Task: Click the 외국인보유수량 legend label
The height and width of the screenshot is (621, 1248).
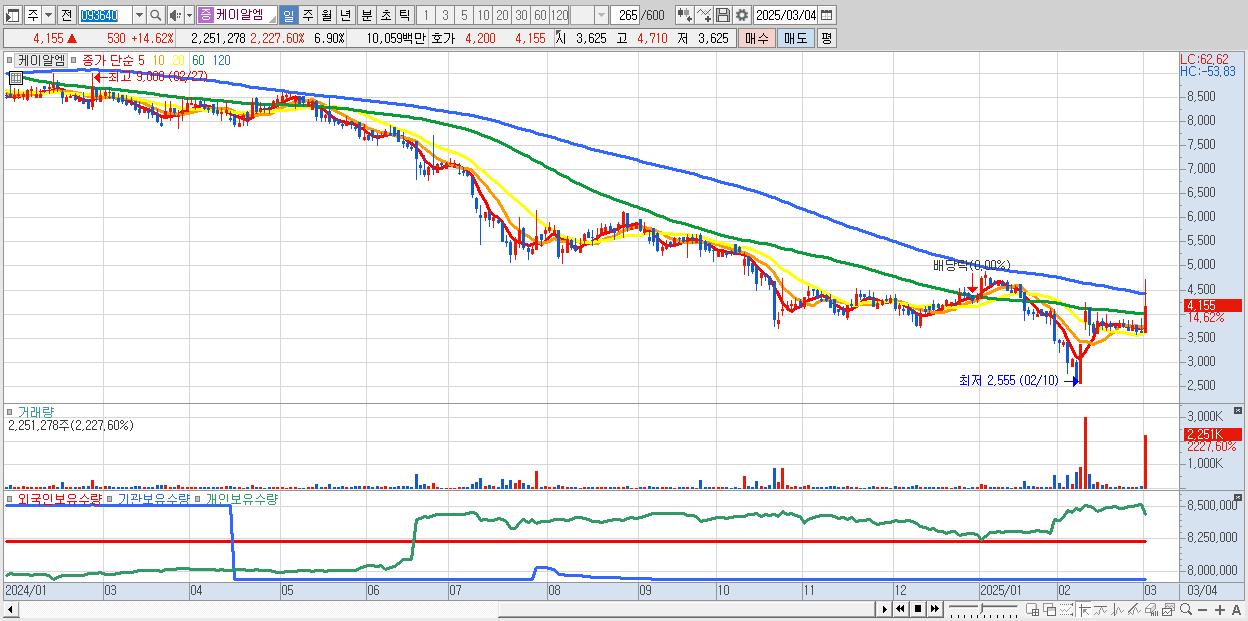Action: tap(60, 498)
